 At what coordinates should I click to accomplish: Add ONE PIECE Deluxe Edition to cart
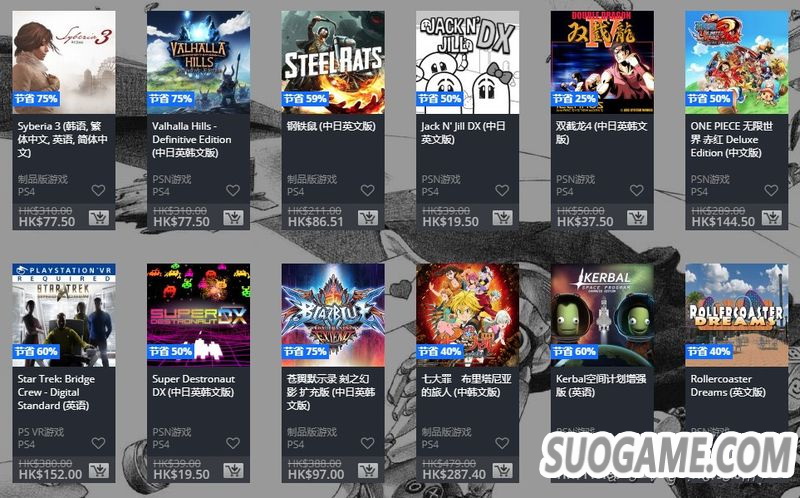coord(772,218)
